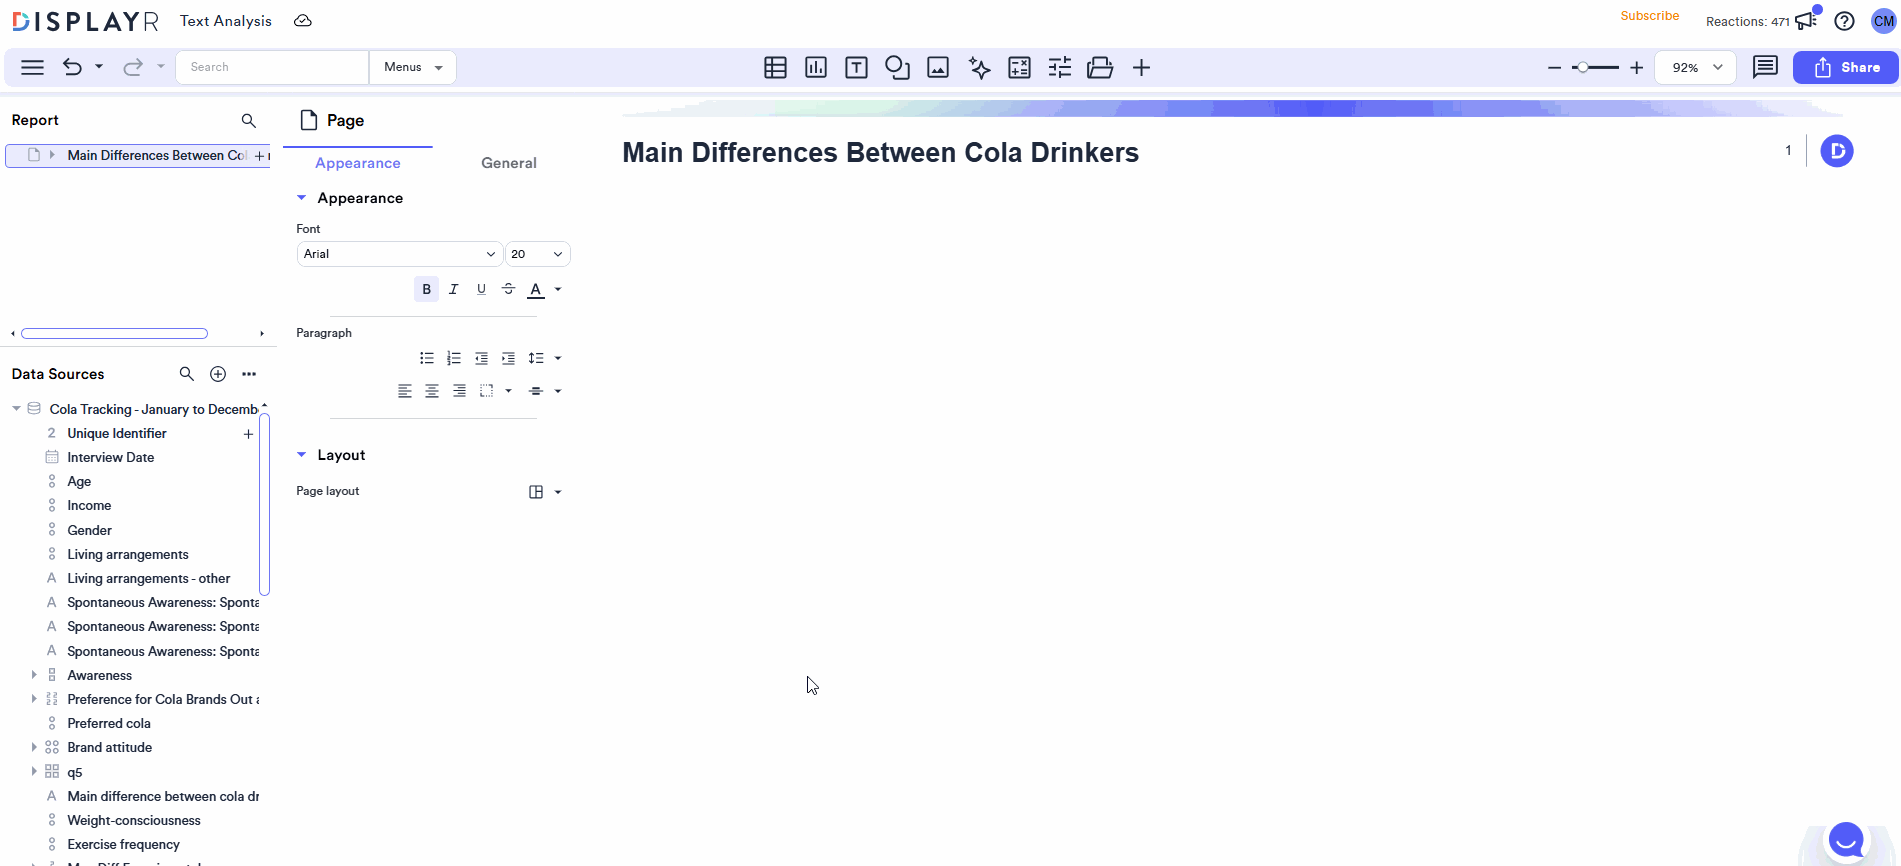Click the Redo arrow icon
The width and height of the screenshot is (1901, 866).
coord(132,67)
